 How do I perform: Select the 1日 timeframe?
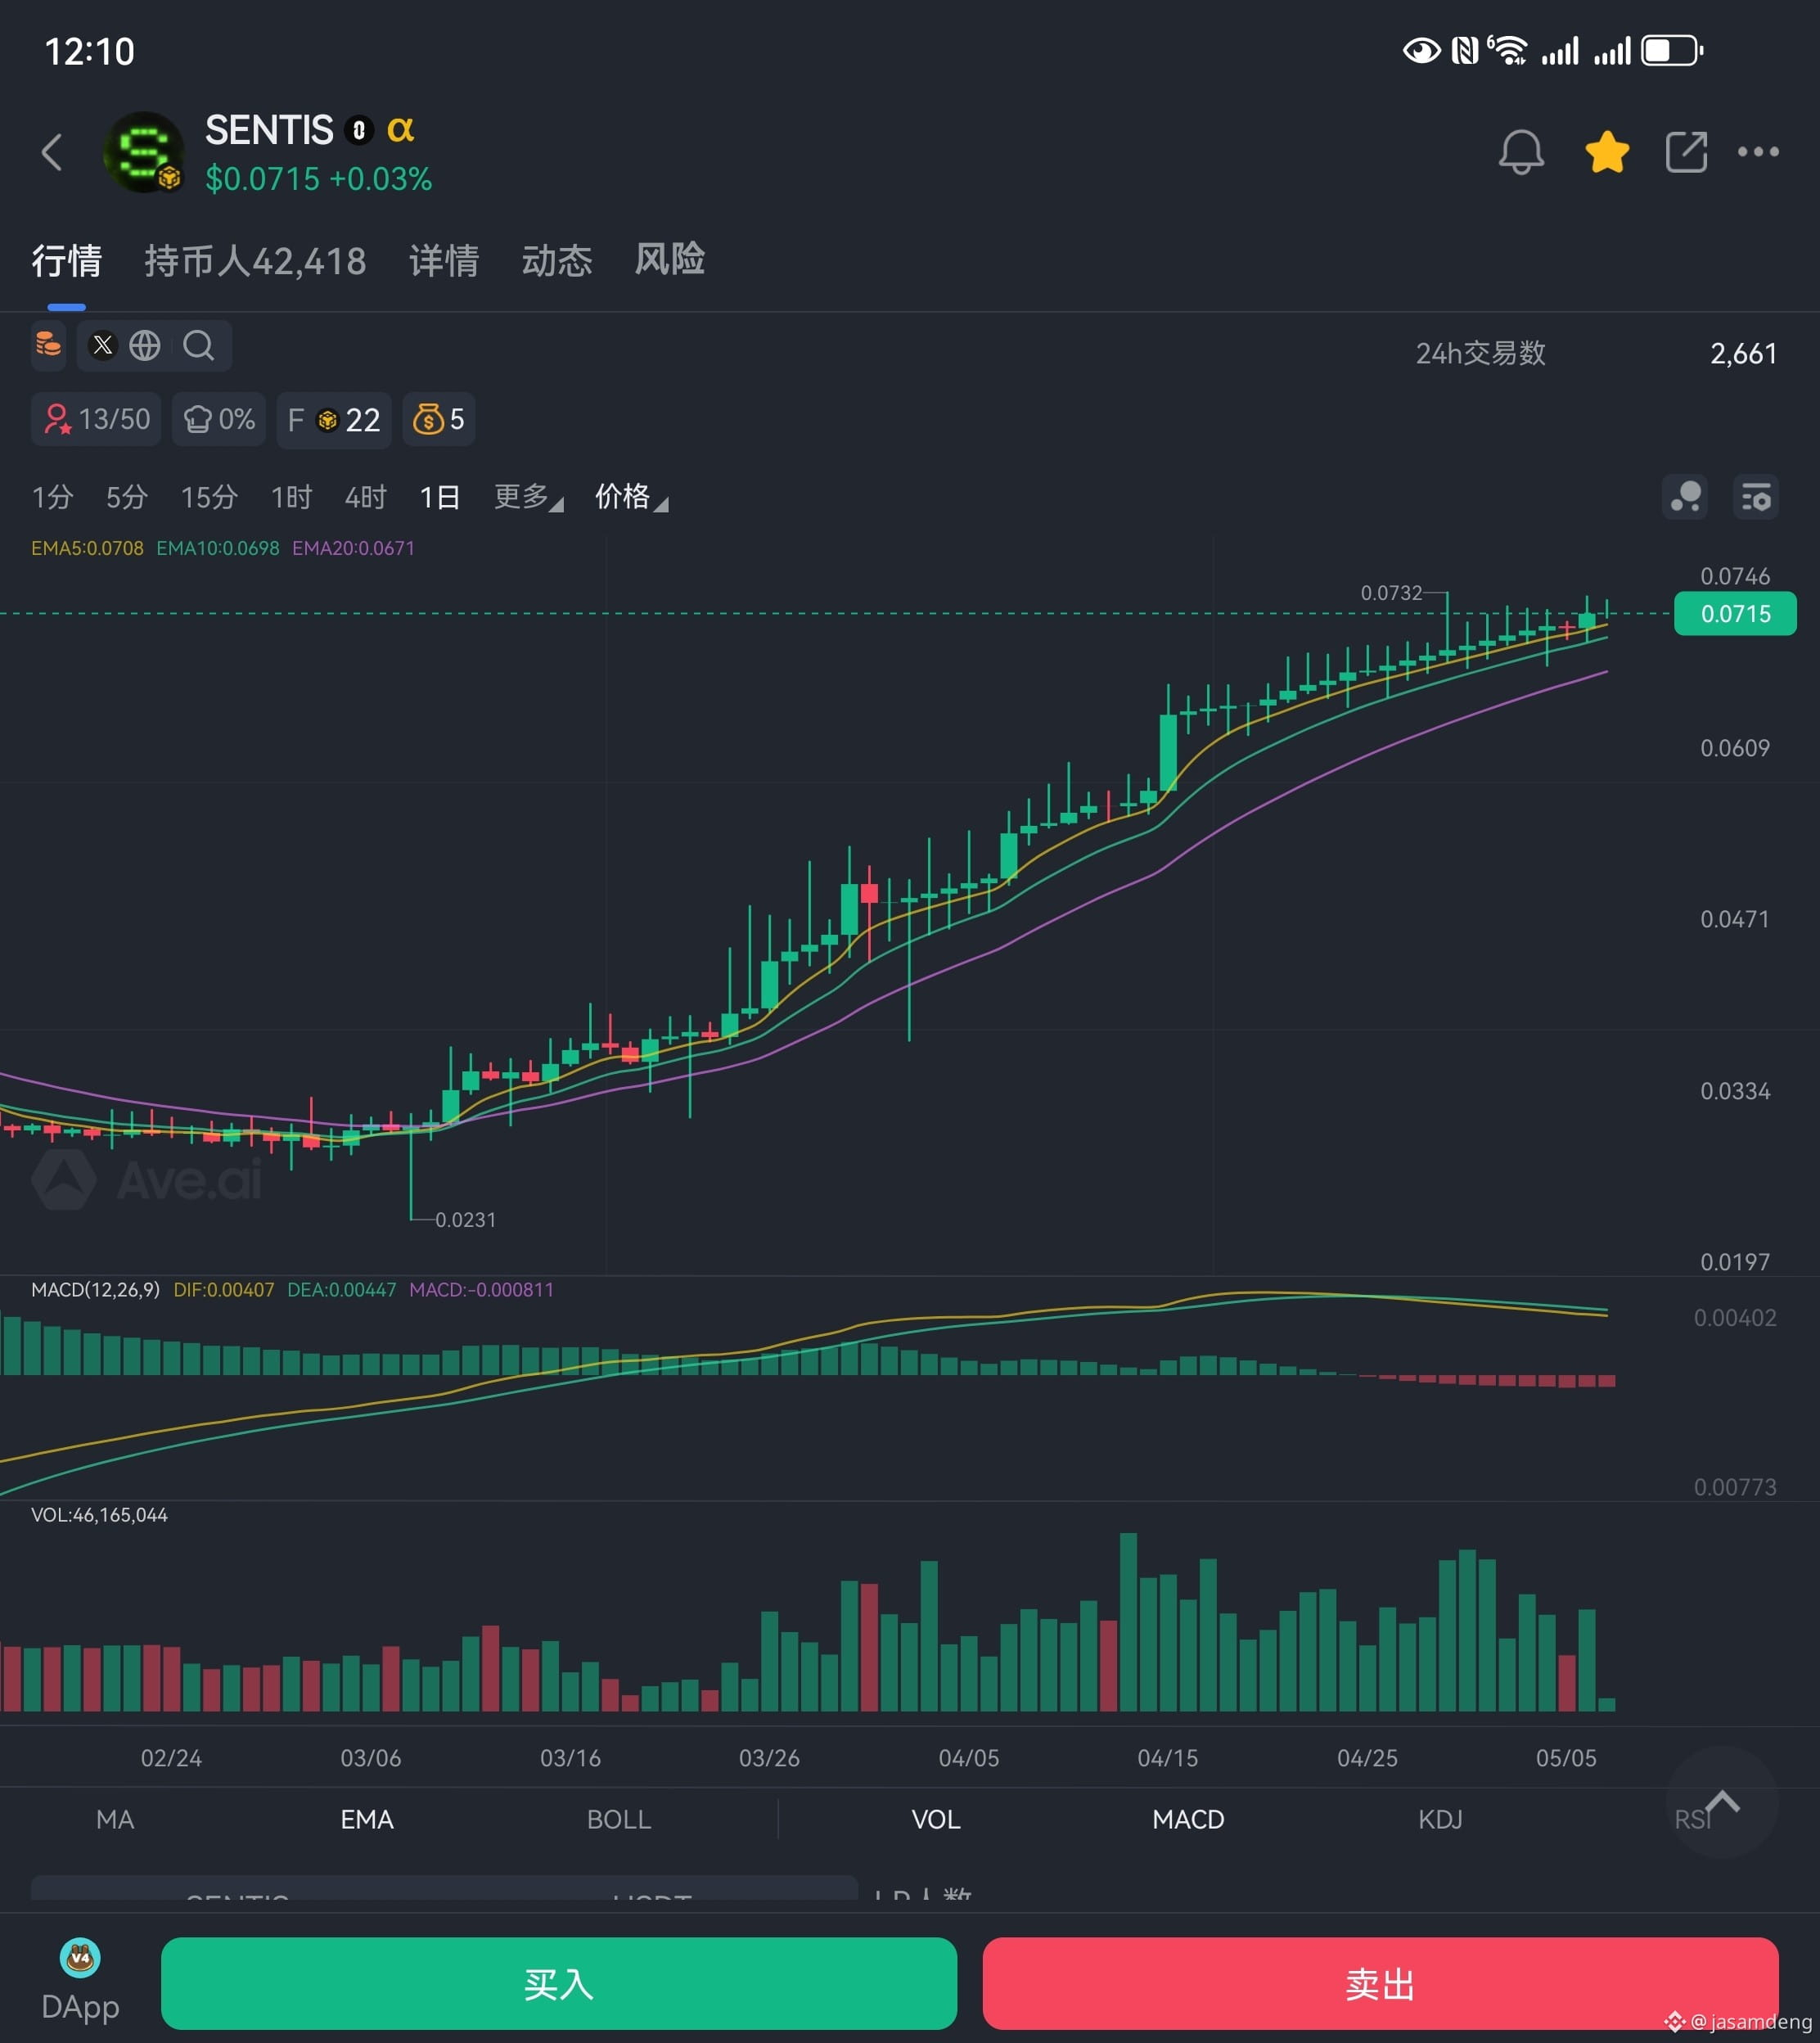(x=440, y=497)
